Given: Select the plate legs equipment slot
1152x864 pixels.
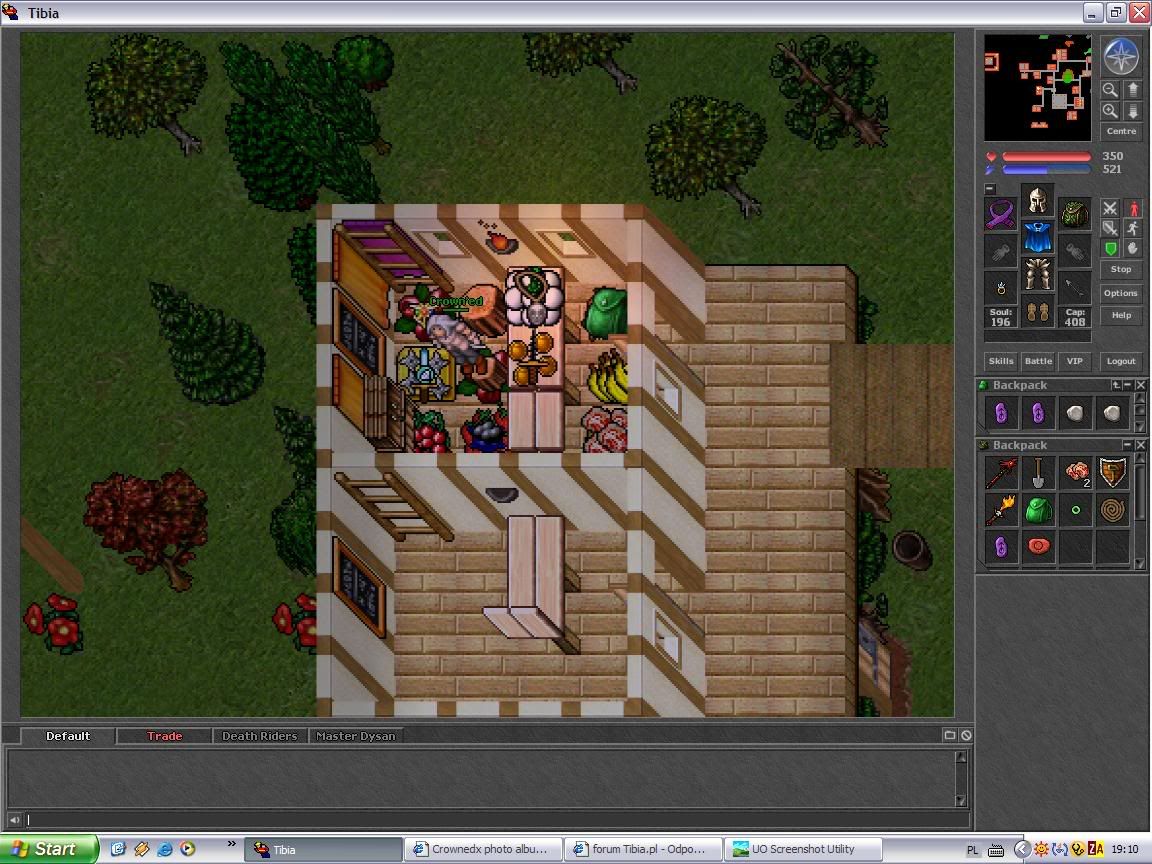Looking at the screenshot, I should (1037, 274).
